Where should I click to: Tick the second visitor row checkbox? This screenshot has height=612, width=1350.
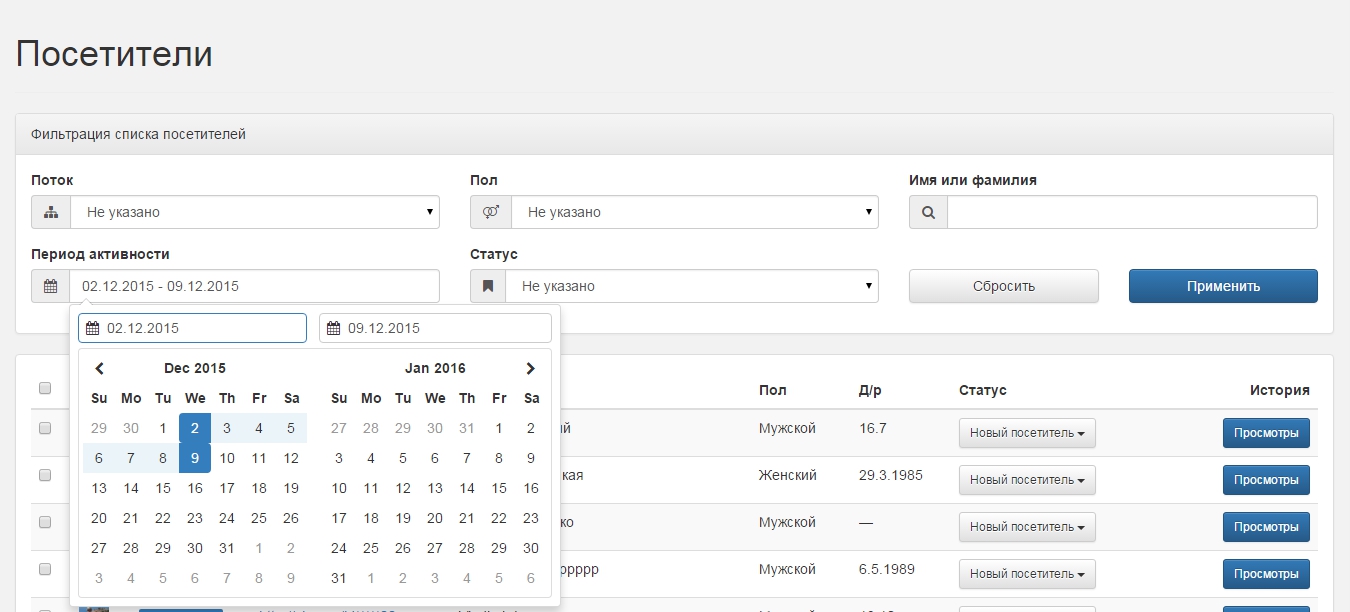[45, 475]
